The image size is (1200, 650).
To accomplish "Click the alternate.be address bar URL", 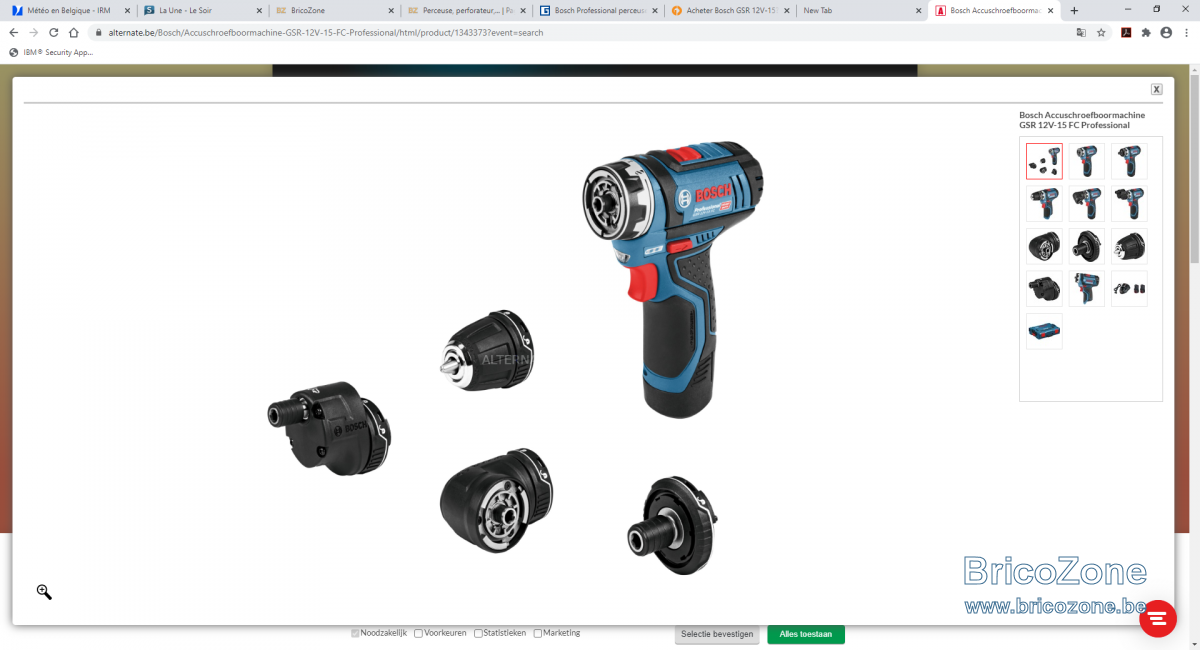I will 326,32.
